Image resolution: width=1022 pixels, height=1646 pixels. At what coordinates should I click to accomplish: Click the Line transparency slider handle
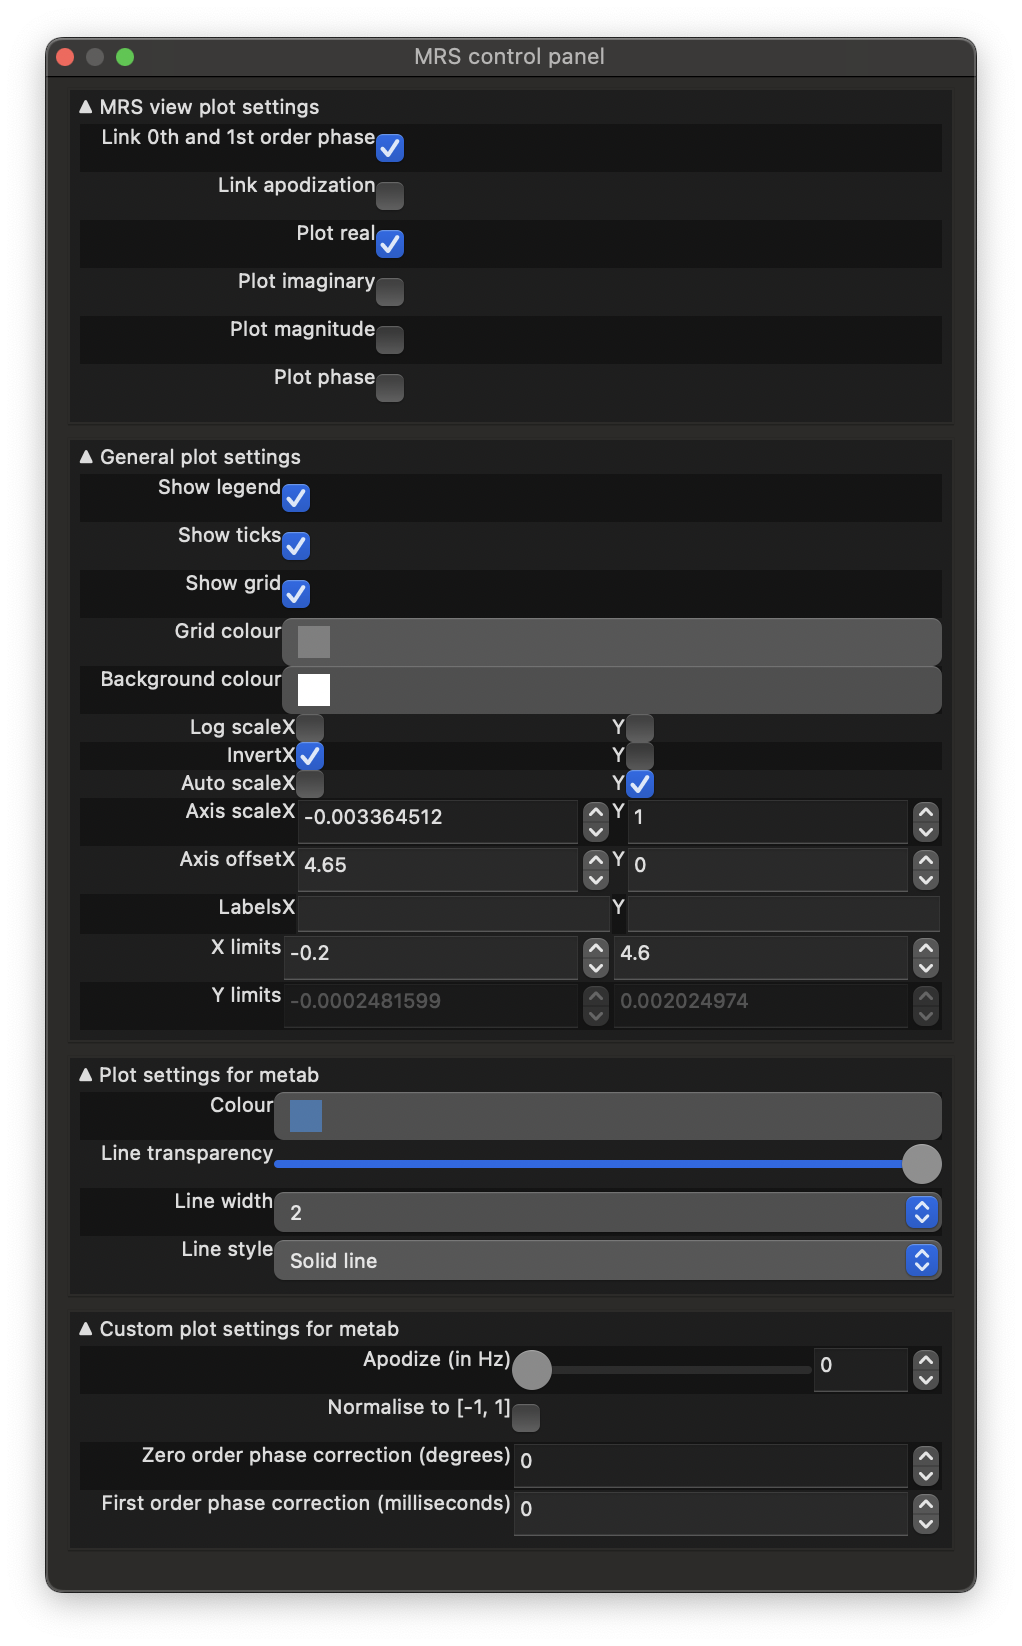(x=921, y=1164)
